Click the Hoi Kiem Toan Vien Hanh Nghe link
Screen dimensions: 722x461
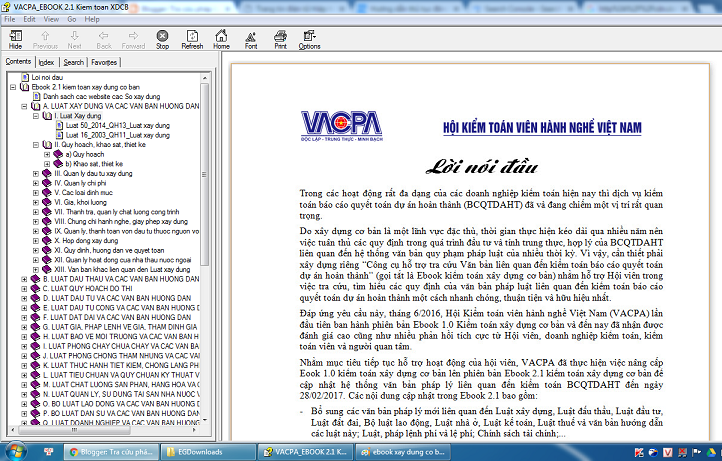542,128
